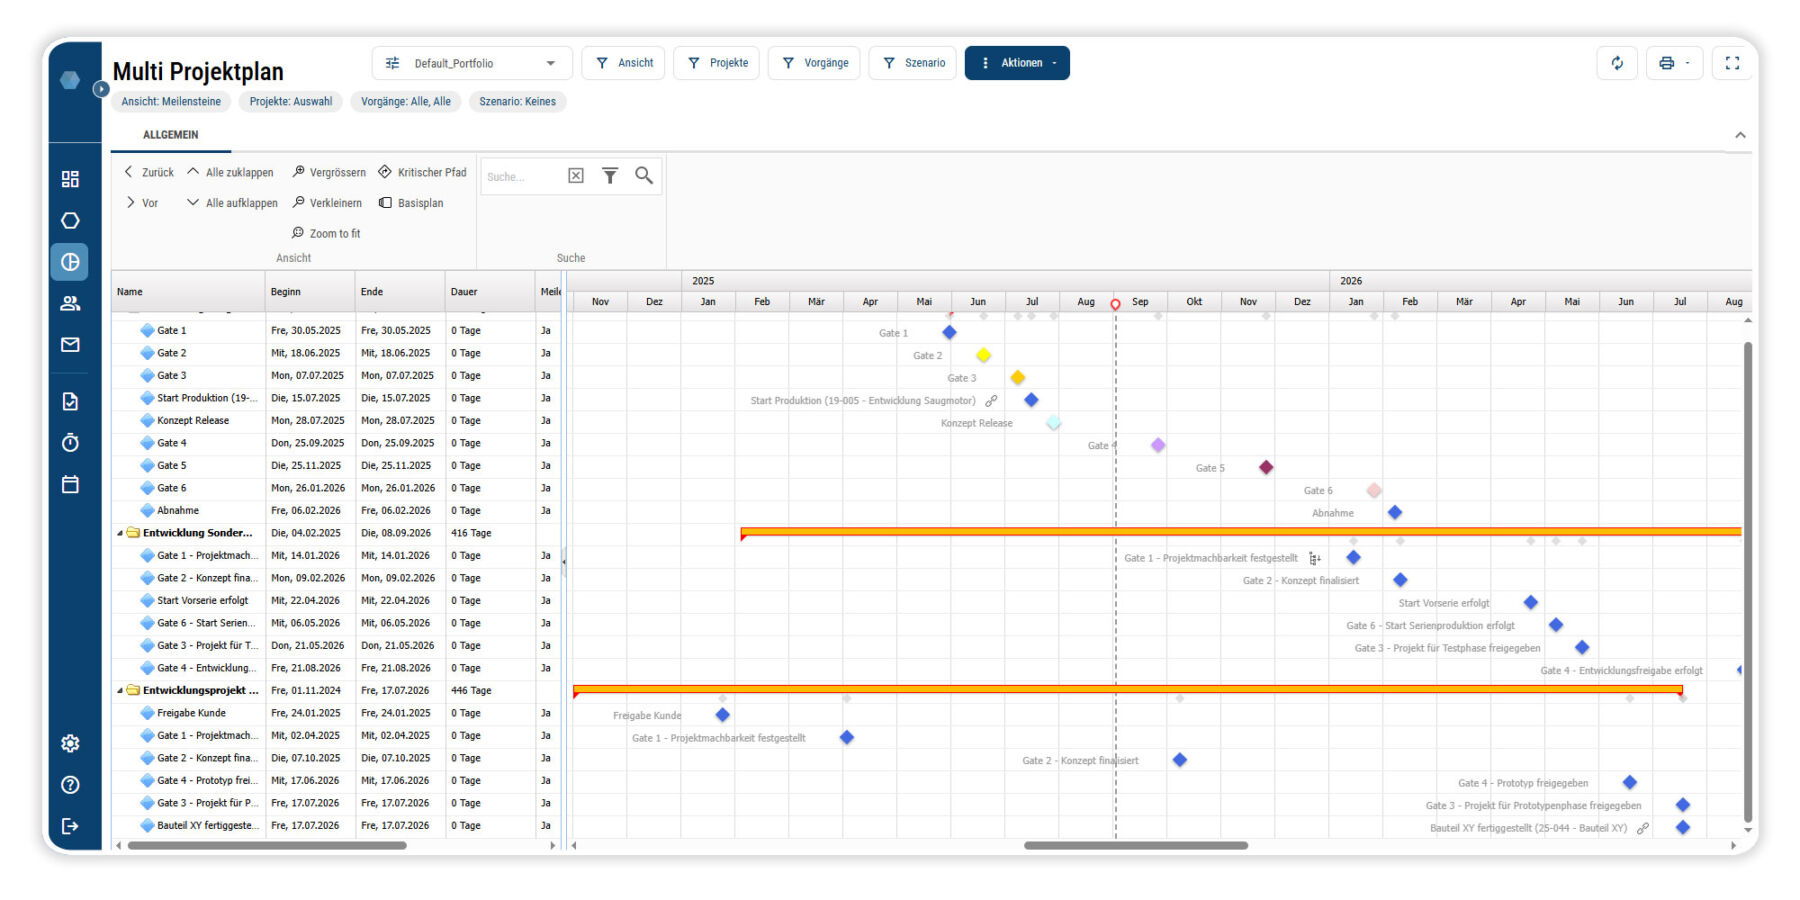The height and width of the screenshot is (900, 1800).
Task: Open the settings gear in sidebar
Action: click(x=70, y=743)
